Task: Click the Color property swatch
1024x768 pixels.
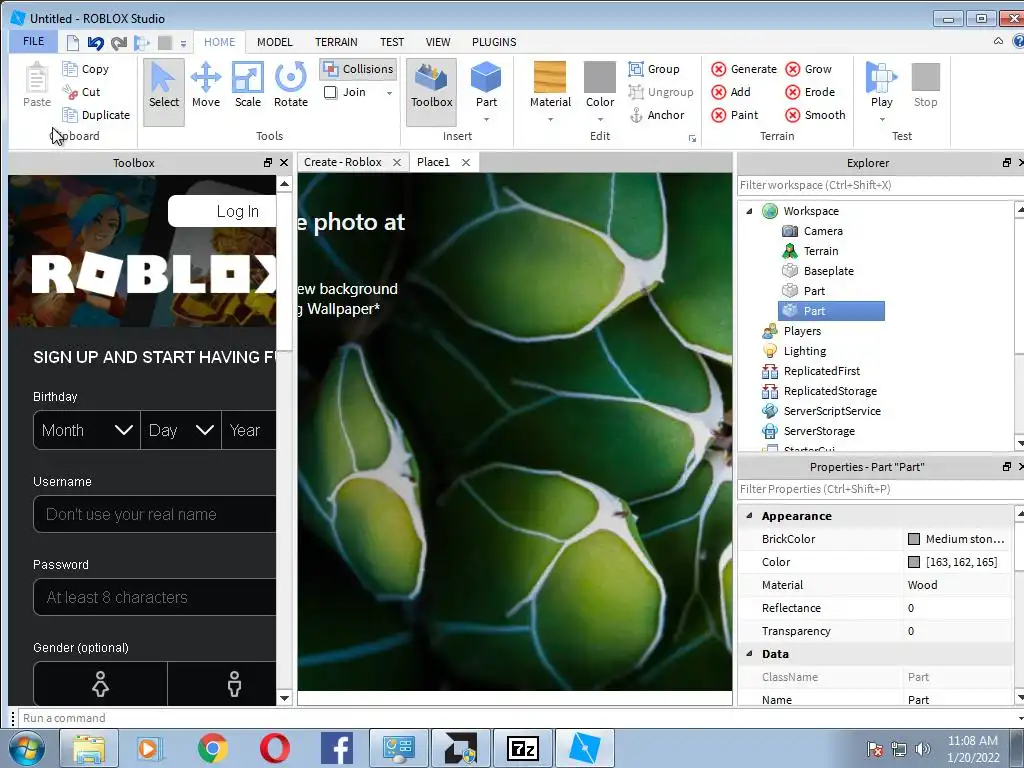Action: pos(914,562)
